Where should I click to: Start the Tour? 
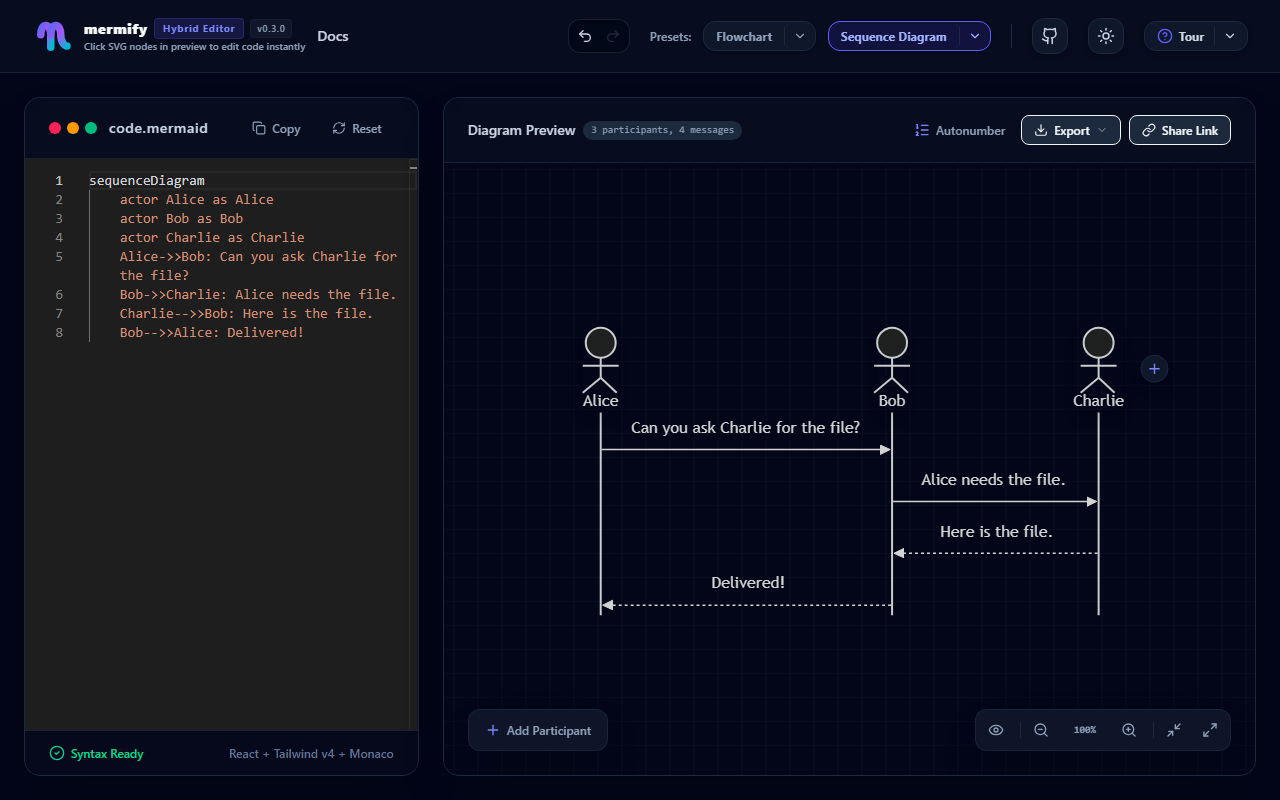pyautogui.click(x=1180, y=36)
